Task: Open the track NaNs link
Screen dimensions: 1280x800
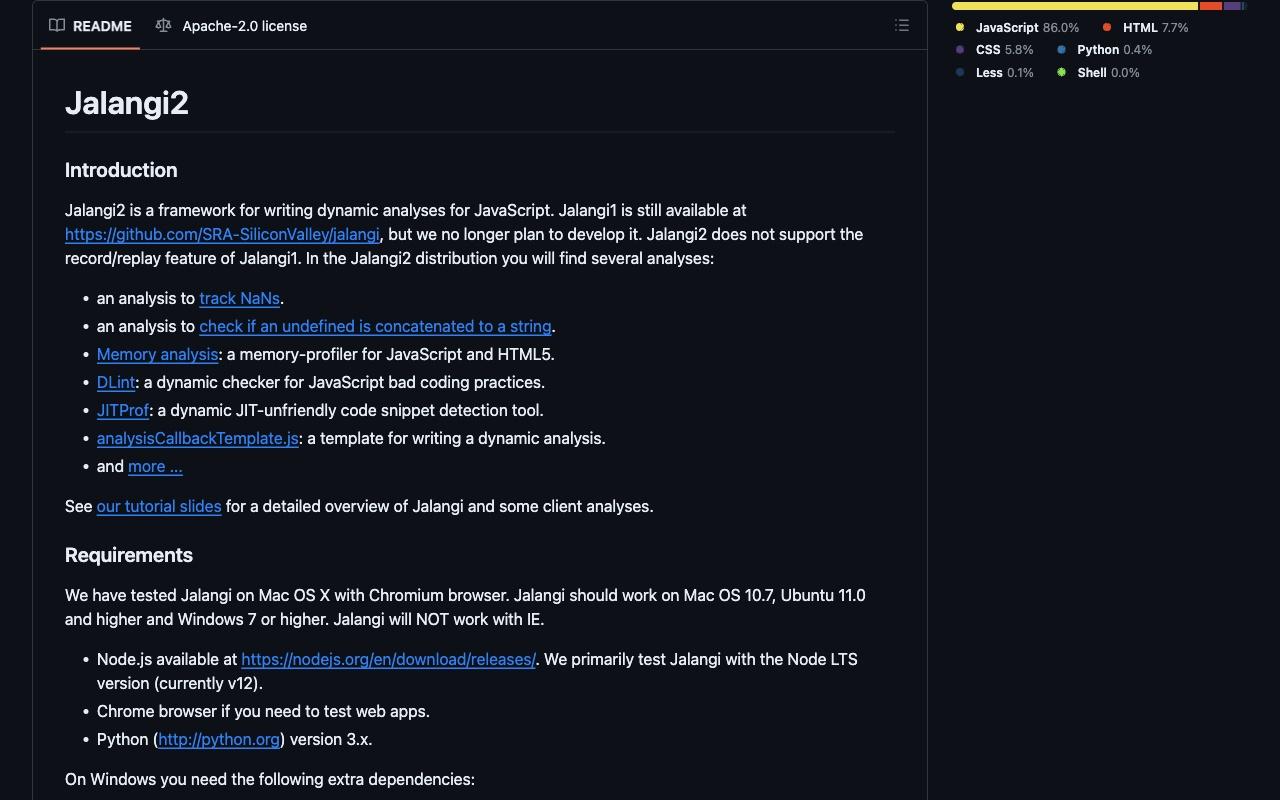Action: click(x=239, y=298)
